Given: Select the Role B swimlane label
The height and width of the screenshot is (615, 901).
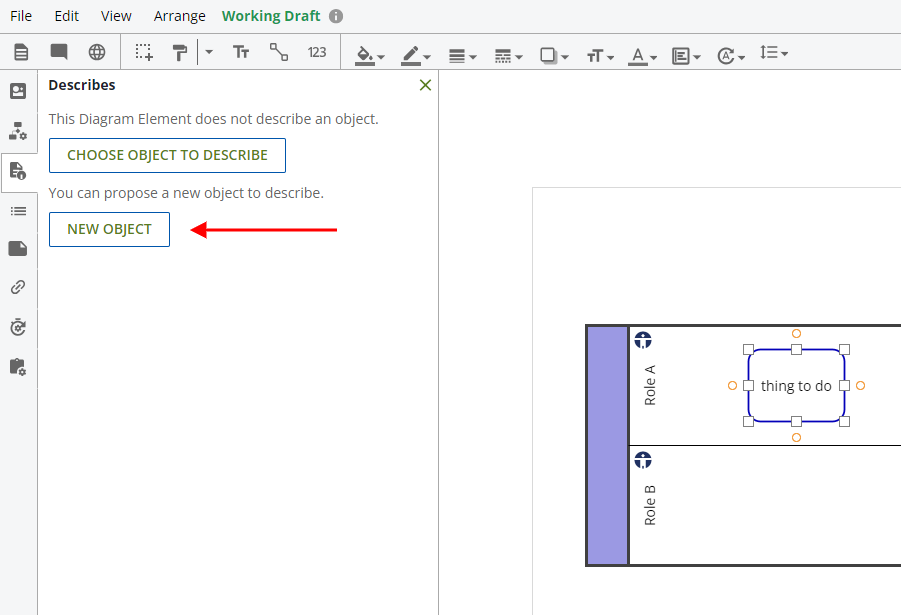Looking at the screenshot, I should coord(650,505).
